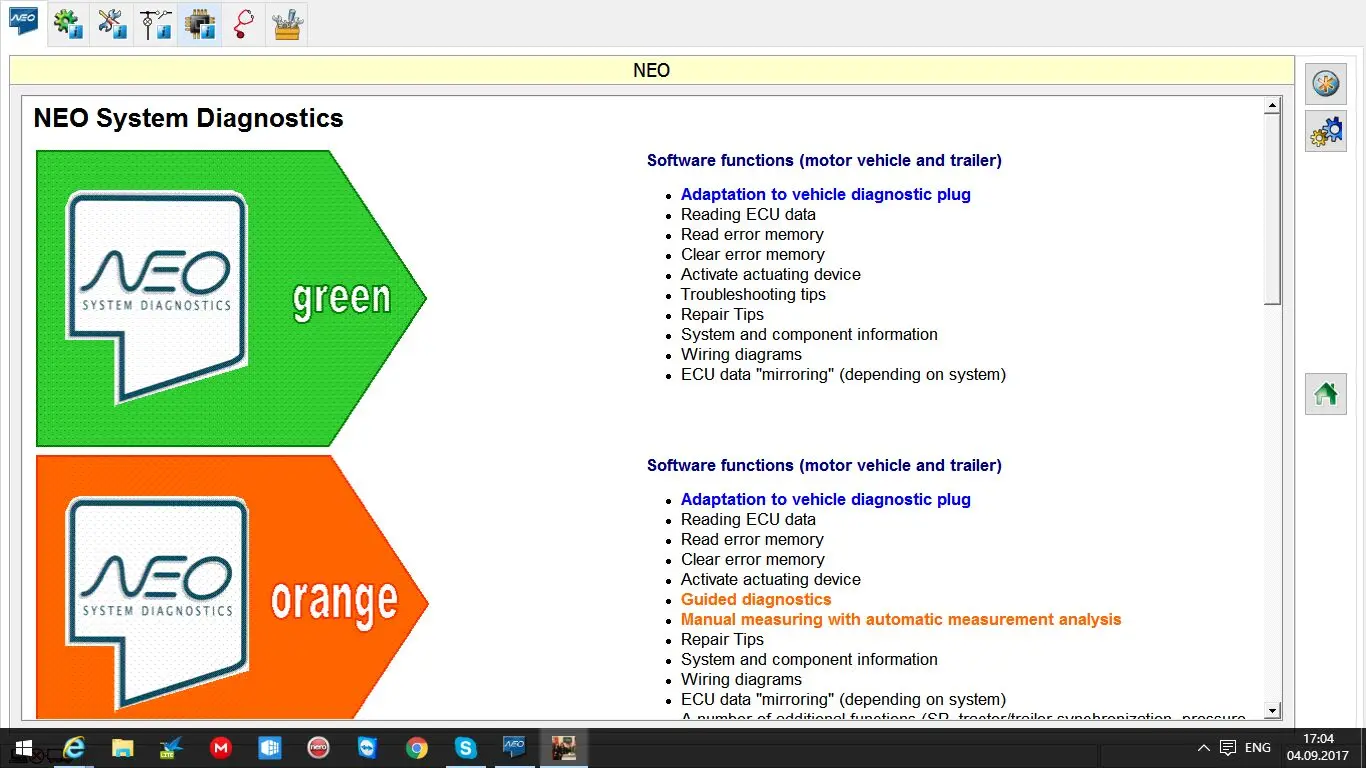Select 'System and component information' in orange section
This screenshot has height=768, width=1366.
809,659
